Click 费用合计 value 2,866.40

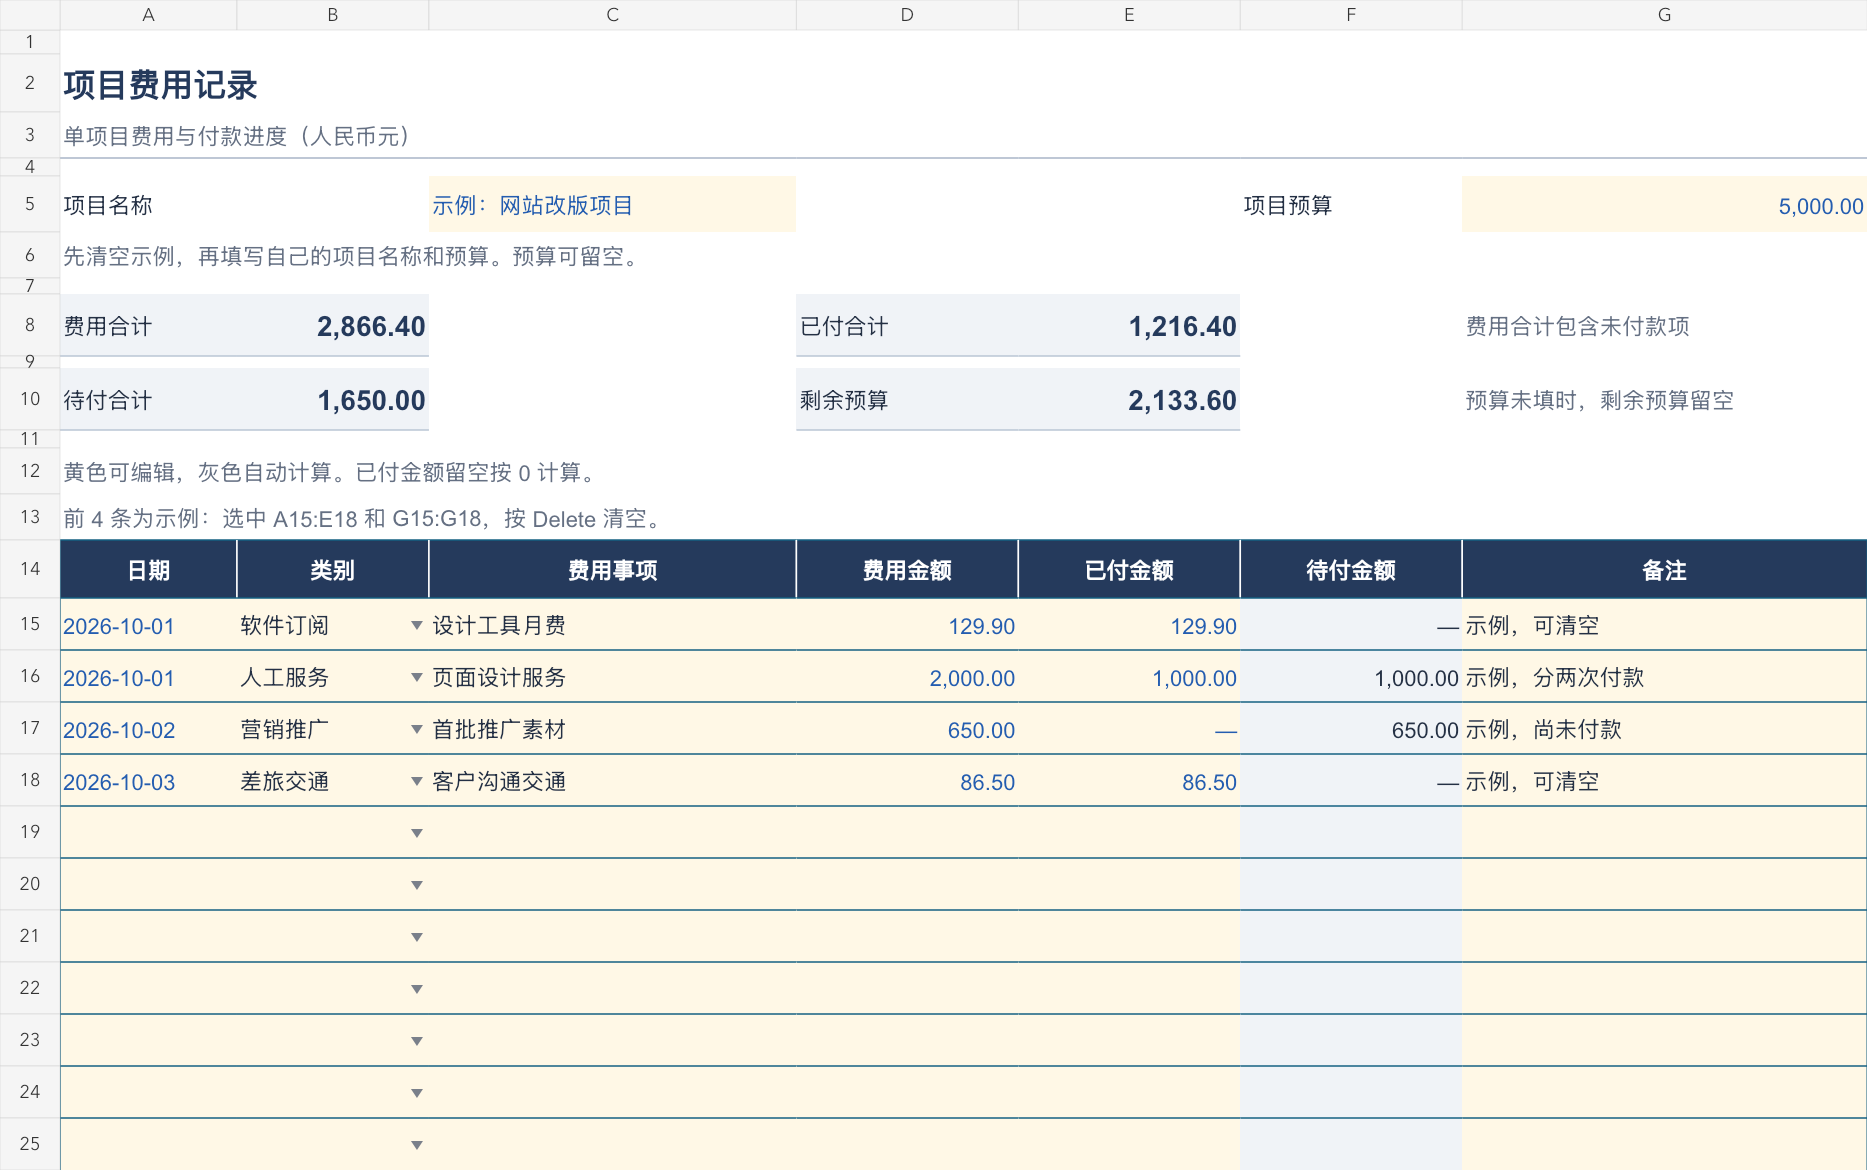(x=371, y=326)
